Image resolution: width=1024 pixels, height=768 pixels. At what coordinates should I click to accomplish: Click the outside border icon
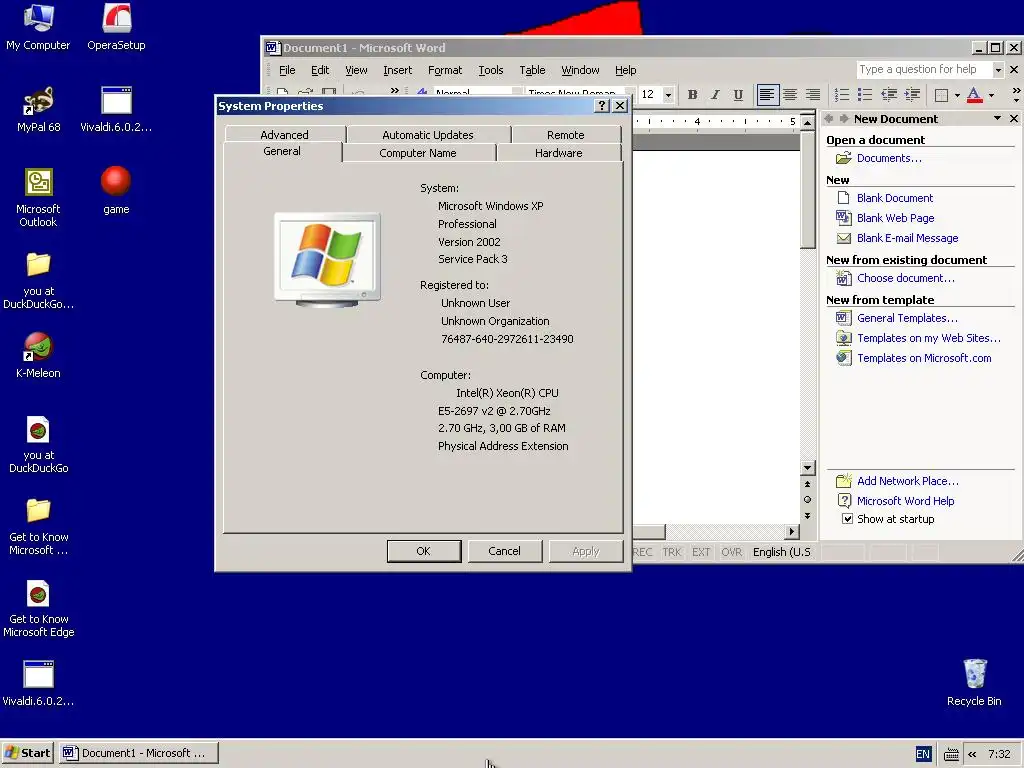941,95
